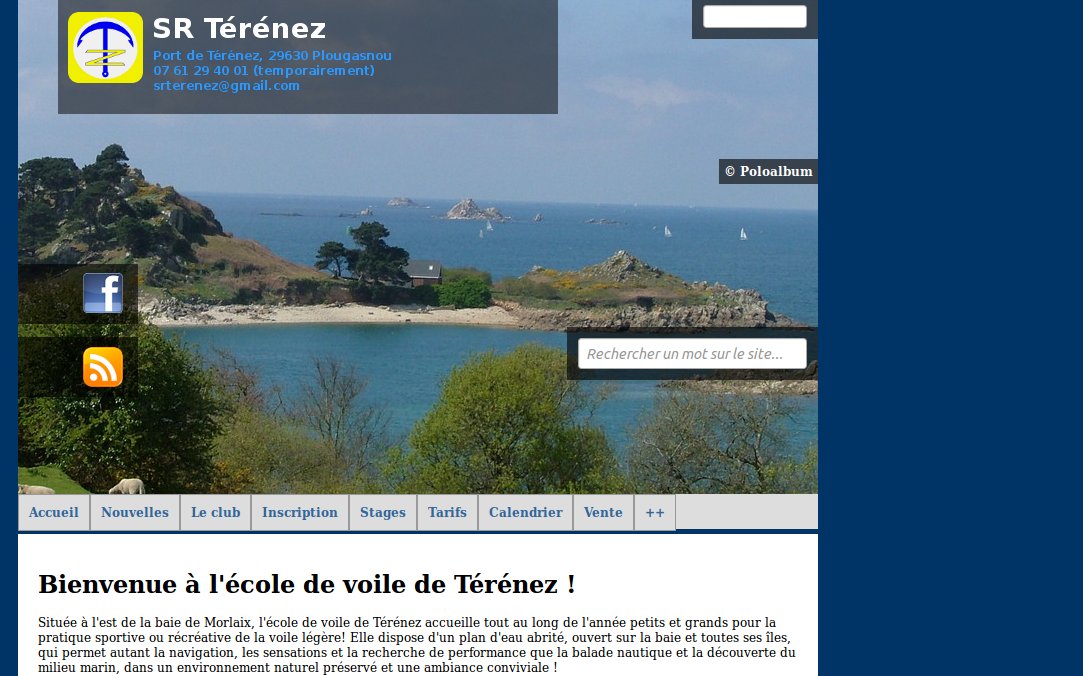The width and height of the screenshot is (1083, 676).
Task: Select the Vente menu item
Action: tap(603, 512)
